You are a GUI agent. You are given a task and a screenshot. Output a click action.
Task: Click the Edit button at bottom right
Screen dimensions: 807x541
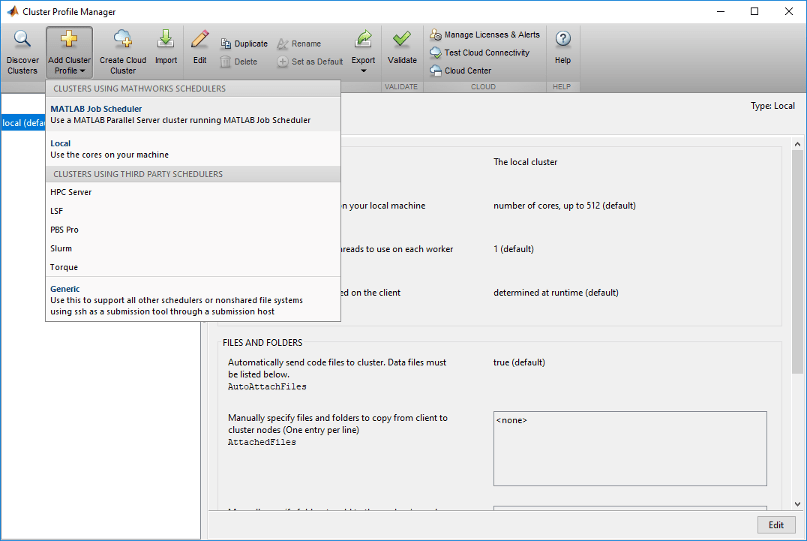pos(776,525)
